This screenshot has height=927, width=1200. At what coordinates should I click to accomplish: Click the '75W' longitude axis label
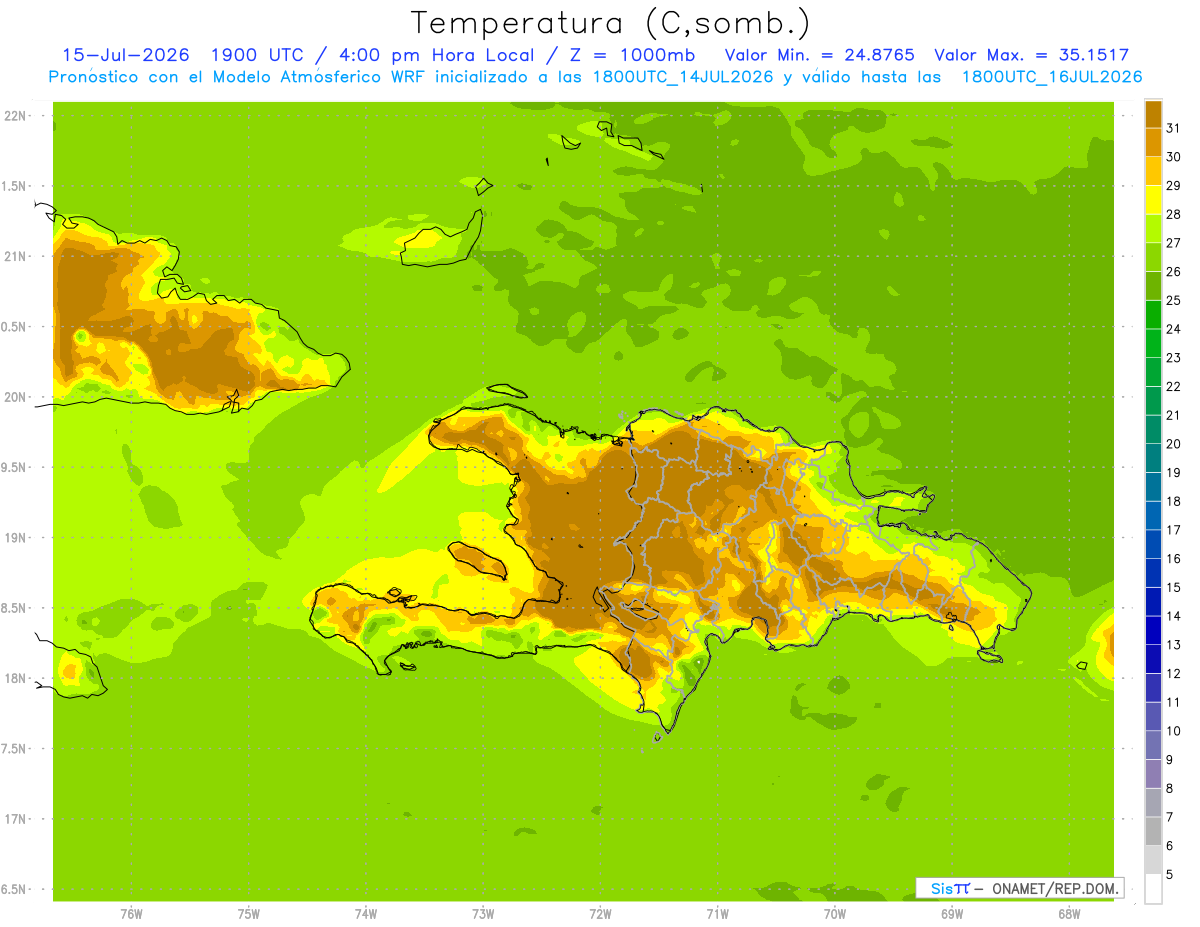249,914
